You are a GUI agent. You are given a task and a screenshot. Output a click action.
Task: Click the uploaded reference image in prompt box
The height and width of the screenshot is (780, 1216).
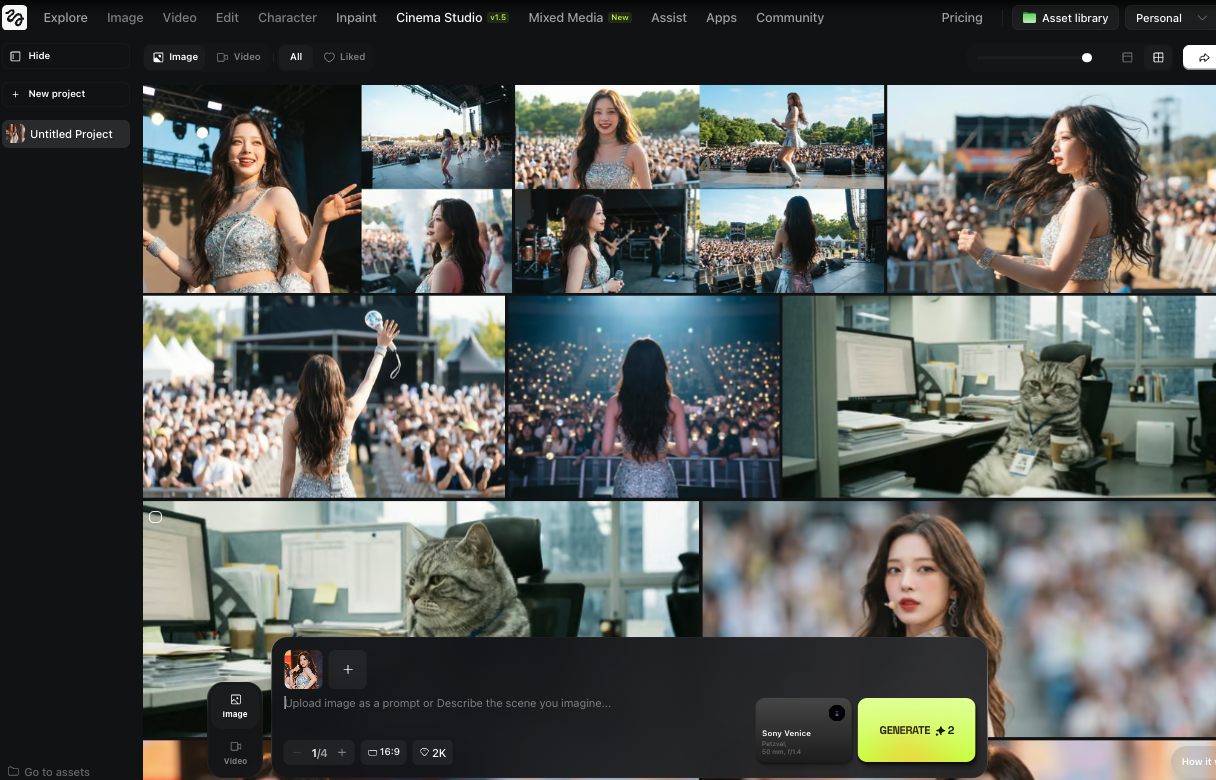(x=303, y=670)
